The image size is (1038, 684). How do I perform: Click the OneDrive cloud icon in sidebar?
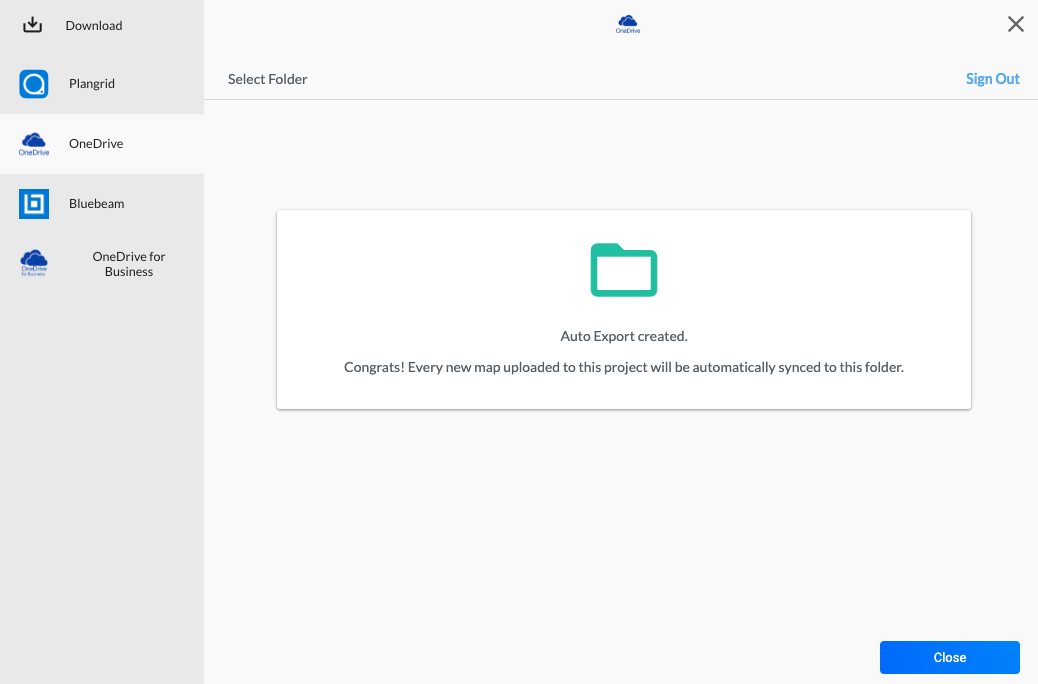(x=34, y=144)
